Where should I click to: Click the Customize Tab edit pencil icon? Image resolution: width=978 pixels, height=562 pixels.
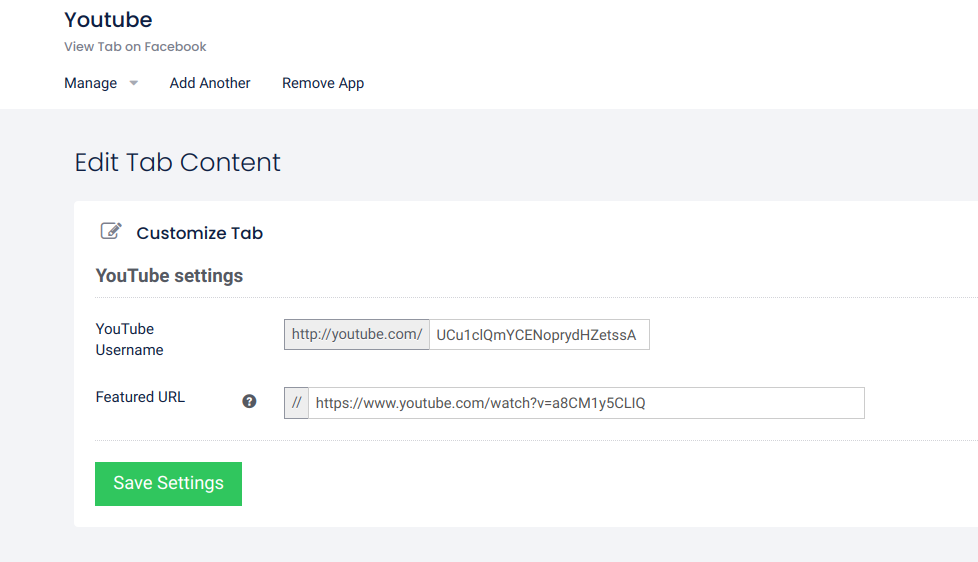coord(111,232)
